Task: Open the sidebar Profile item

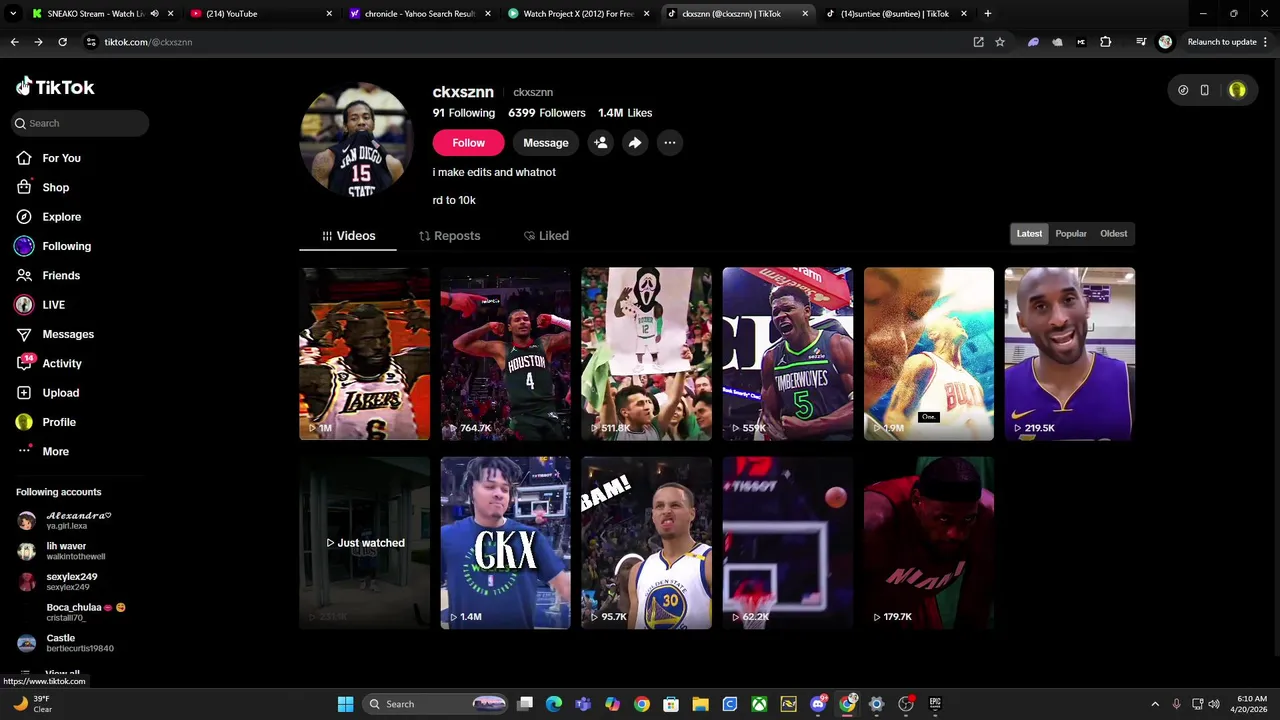Action: [x=58, y=422]
